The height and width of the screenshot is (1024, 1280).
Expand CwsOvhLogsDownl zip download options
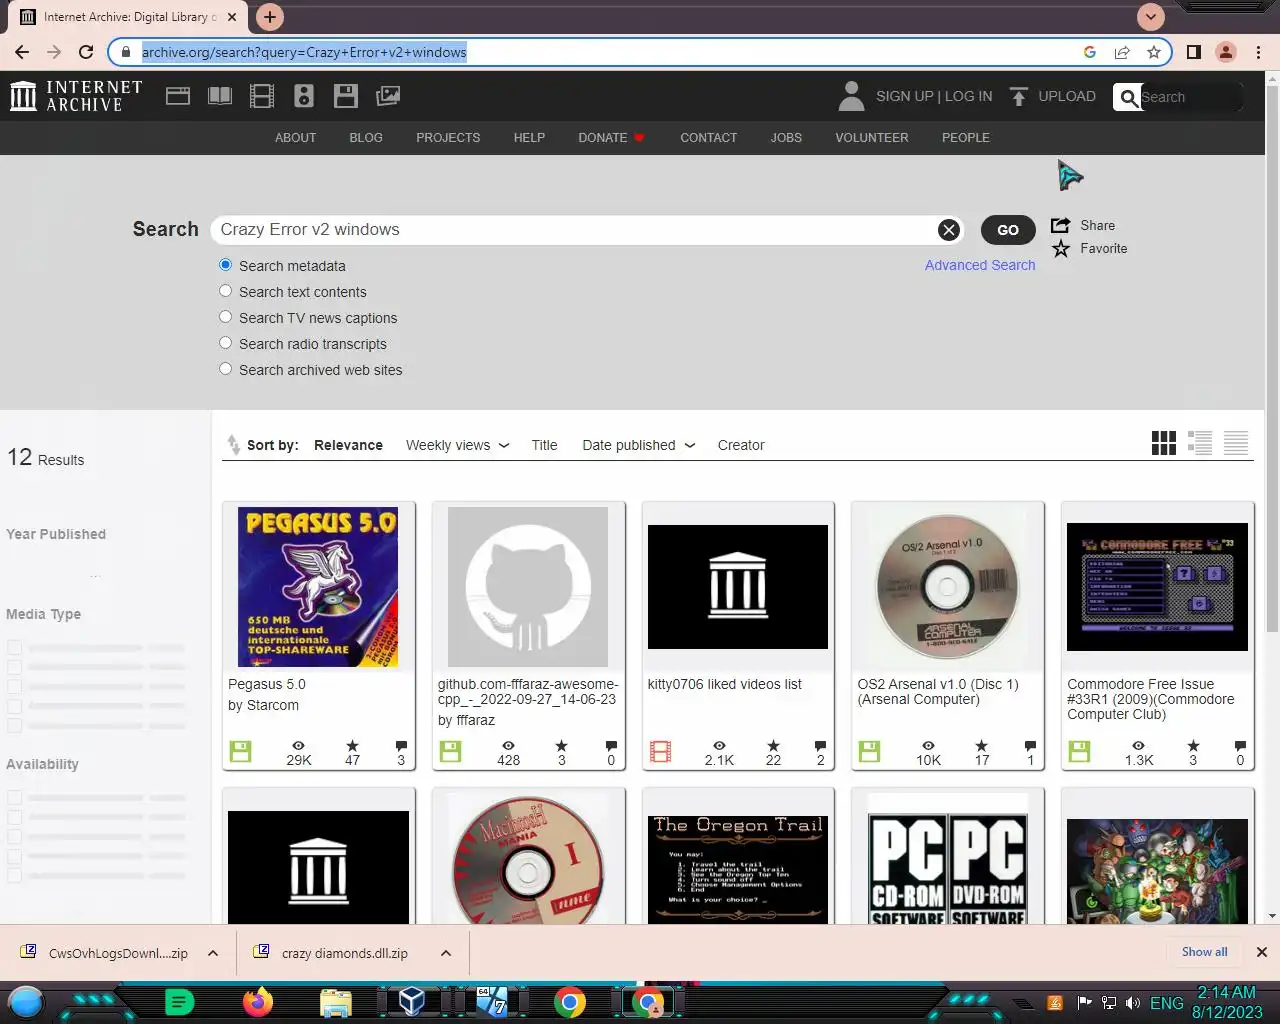tap(213, 953)
